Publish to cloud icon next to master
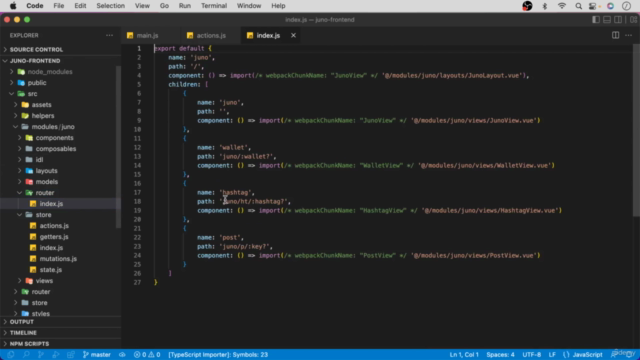Viewport: 640px width, 360px height. (x=122, y=355)
